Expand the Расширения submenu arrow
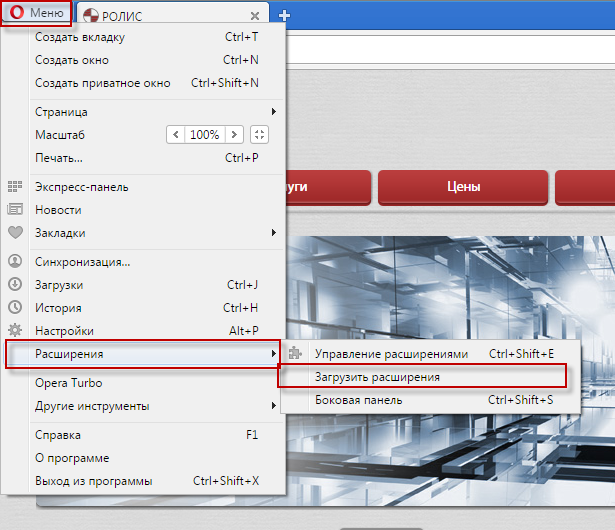Screen dimensions: 615x530 point(274,354)
